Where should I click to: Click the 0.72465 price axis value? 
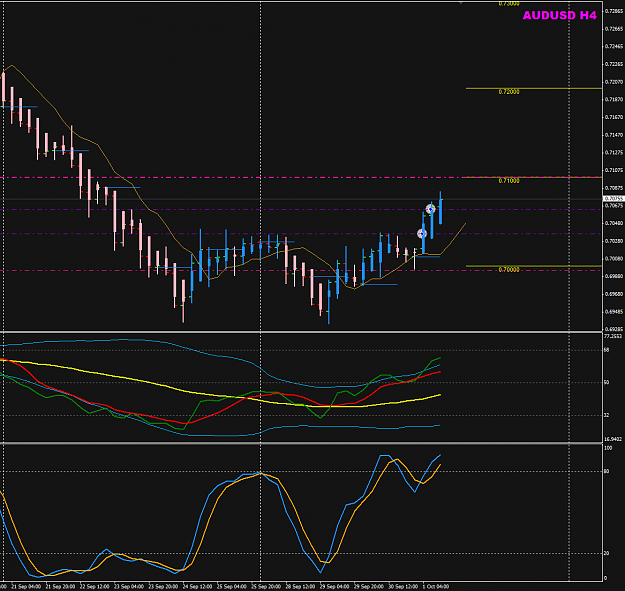tap(613, 47)
